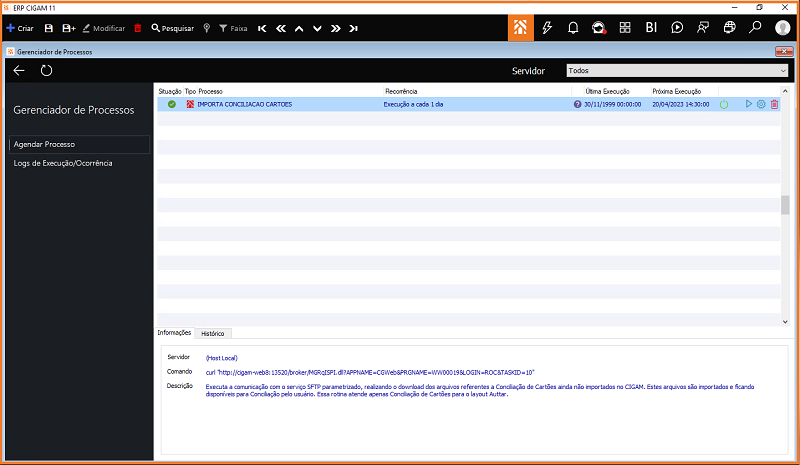This screenshot has height=465, width=800.
Task: Click the process list vertical scrollbar thumb
Action: coord(785,205)
